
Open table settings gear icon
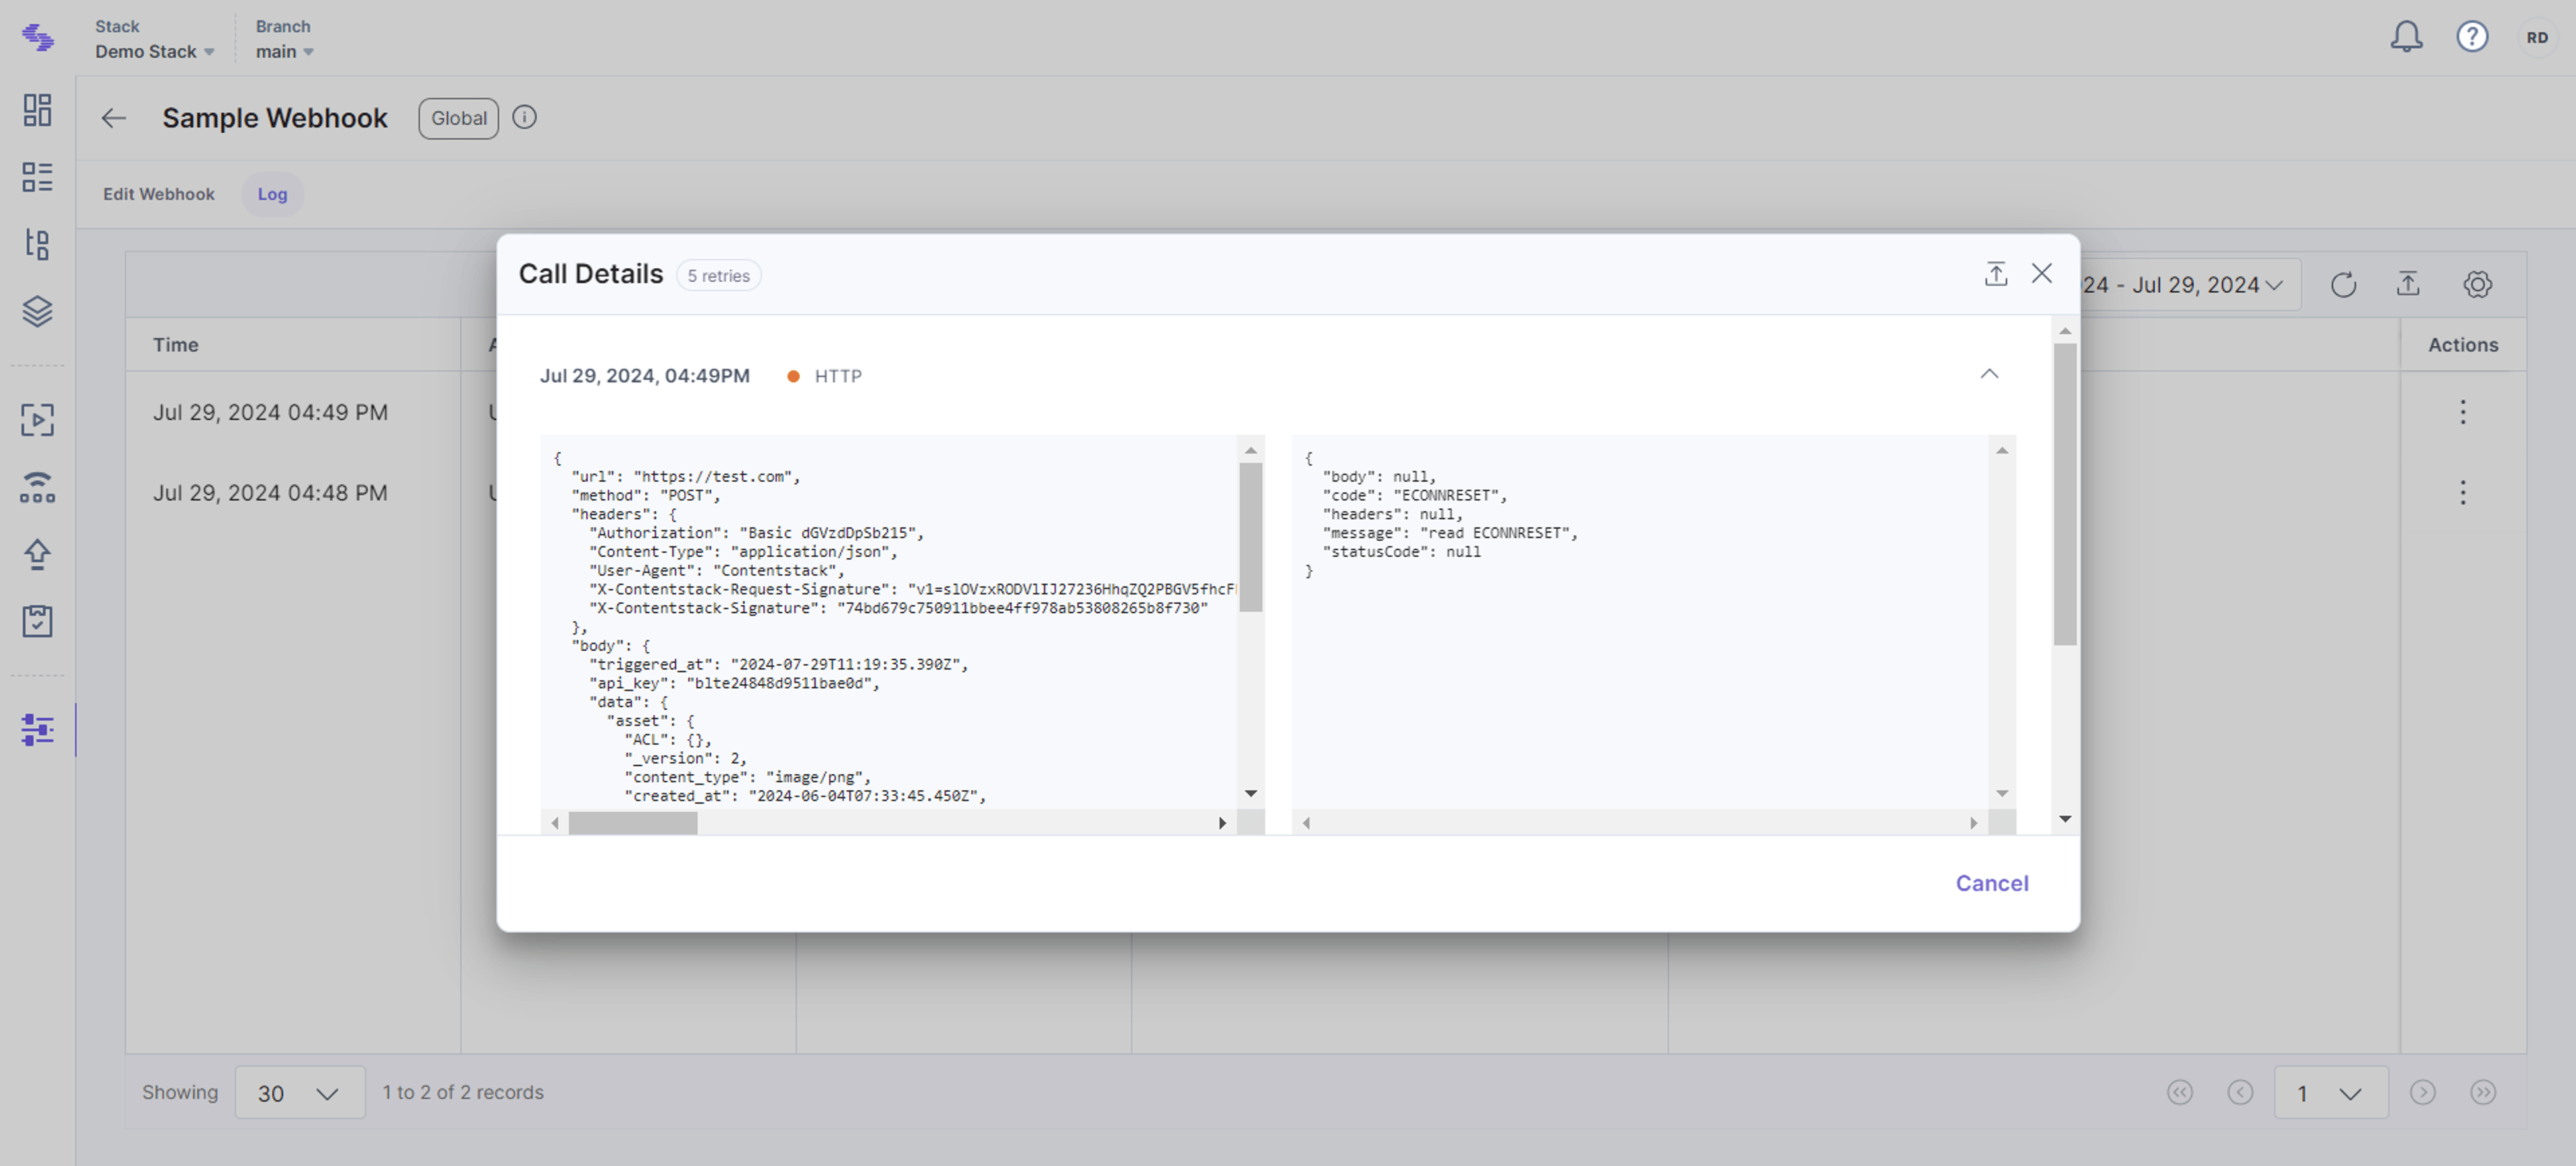click(x=2477, y=285)
